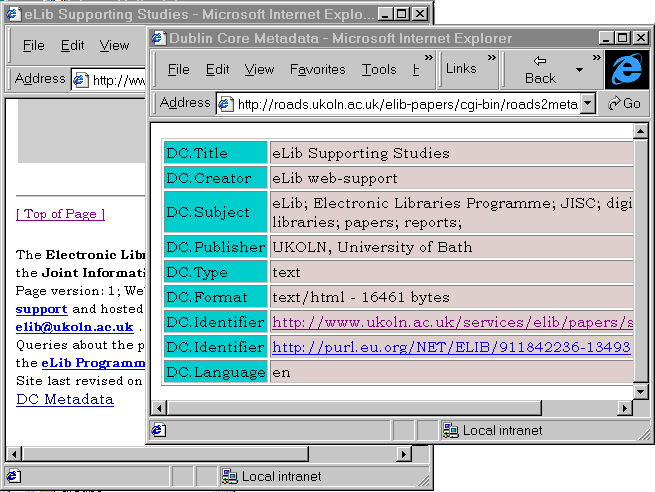Click the Links toolbar label

[x=461, y=68]
